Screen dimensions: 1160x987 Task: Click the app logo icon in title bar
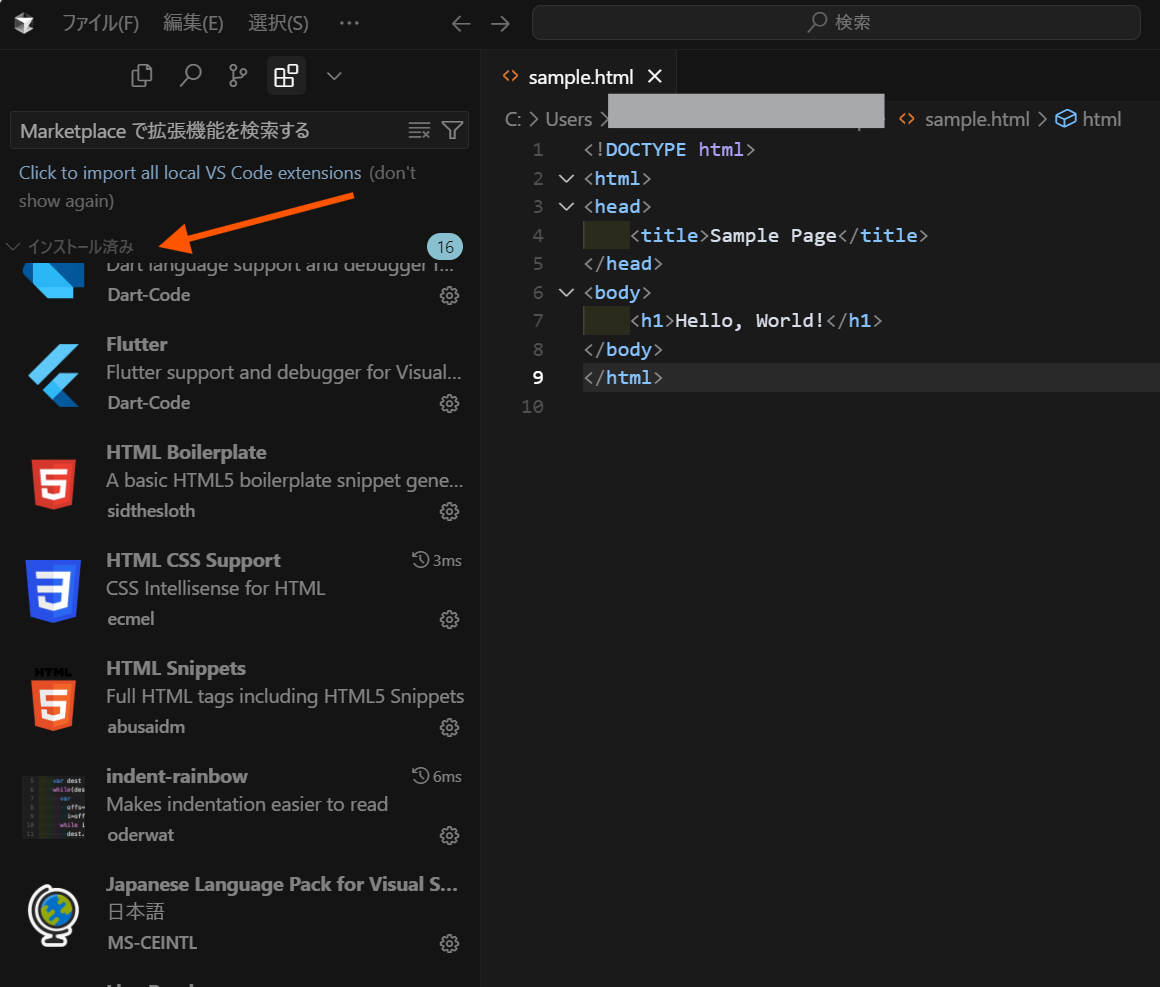tap(24, 23)
